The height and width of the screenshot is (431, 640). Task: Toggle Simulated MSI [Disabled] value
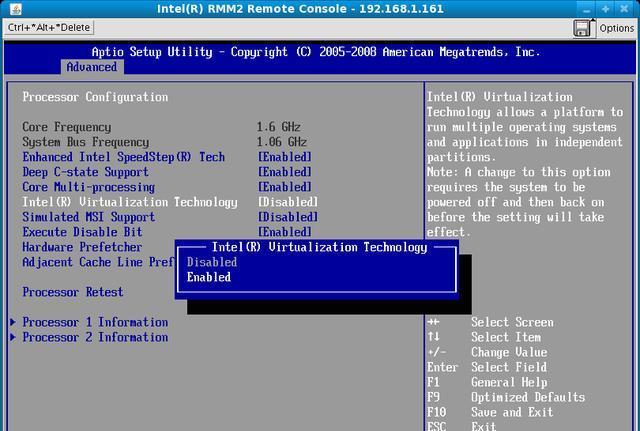click(x=288, y=217)
